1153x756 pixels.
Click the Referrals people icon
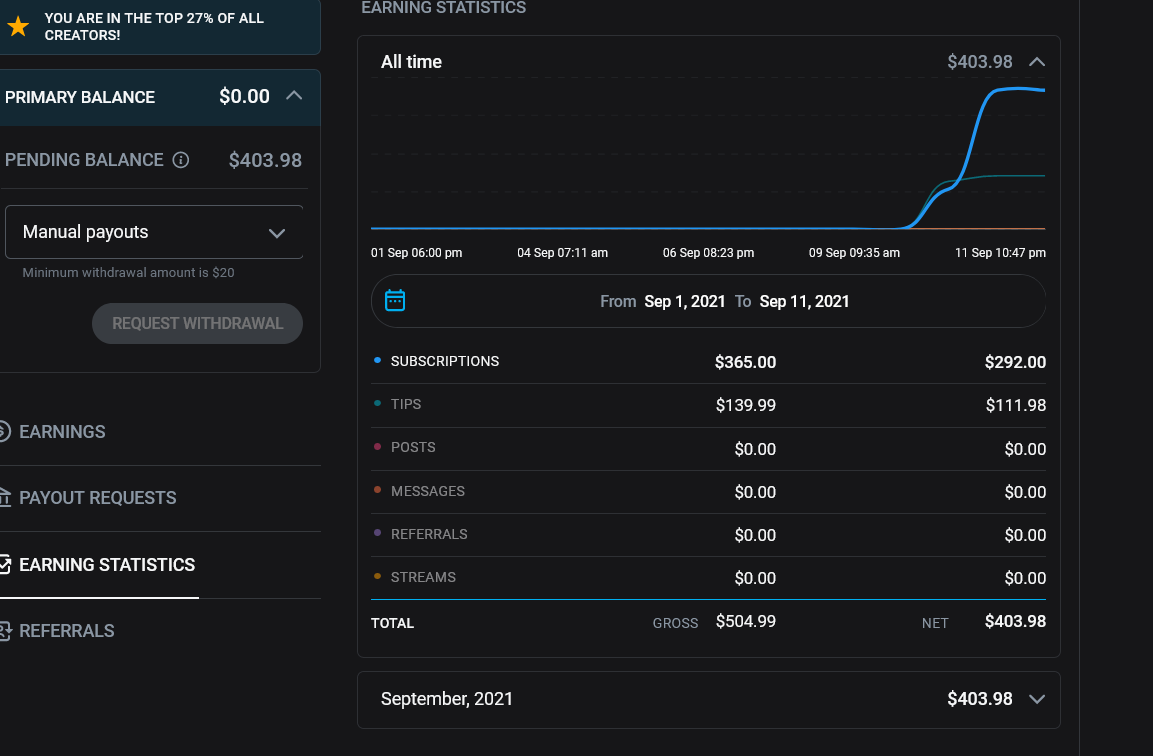pos(4,630)
